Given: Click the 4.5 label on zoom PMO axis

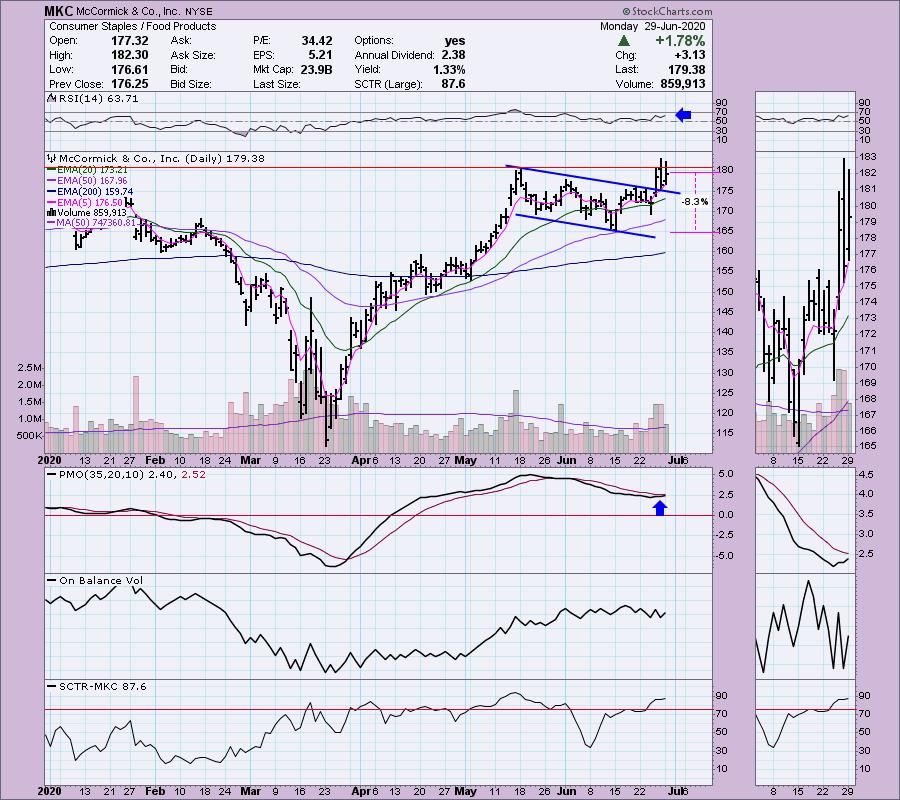Looking at the screenshot, I should (867, 475).
